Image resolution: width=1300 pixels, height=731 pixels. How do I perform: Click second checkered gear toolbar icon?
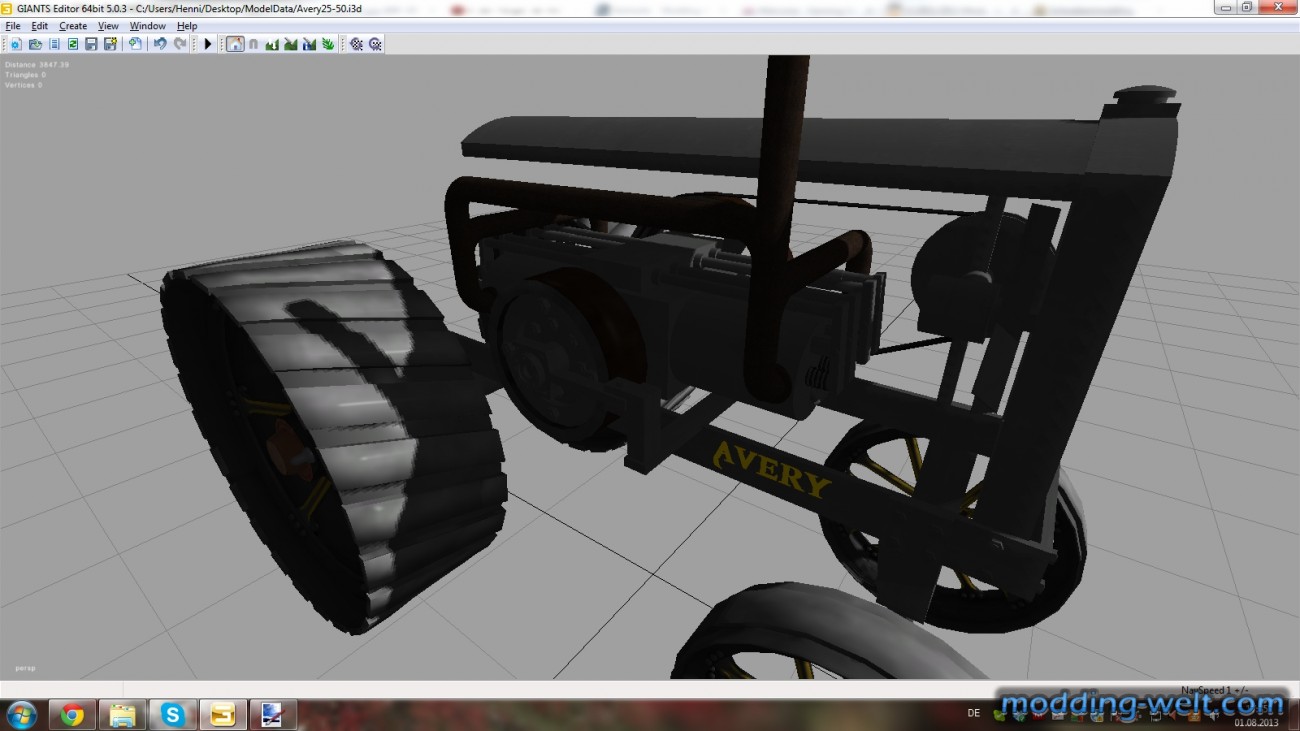[x=375, y=44]
